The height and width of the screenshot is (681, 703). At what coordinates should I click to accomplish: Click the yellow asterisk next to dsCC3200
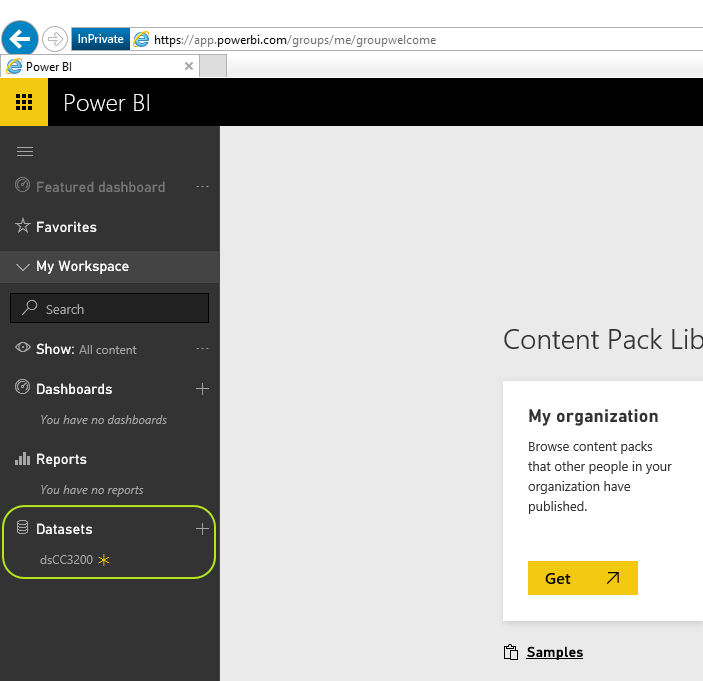click(x=104, y=560)
